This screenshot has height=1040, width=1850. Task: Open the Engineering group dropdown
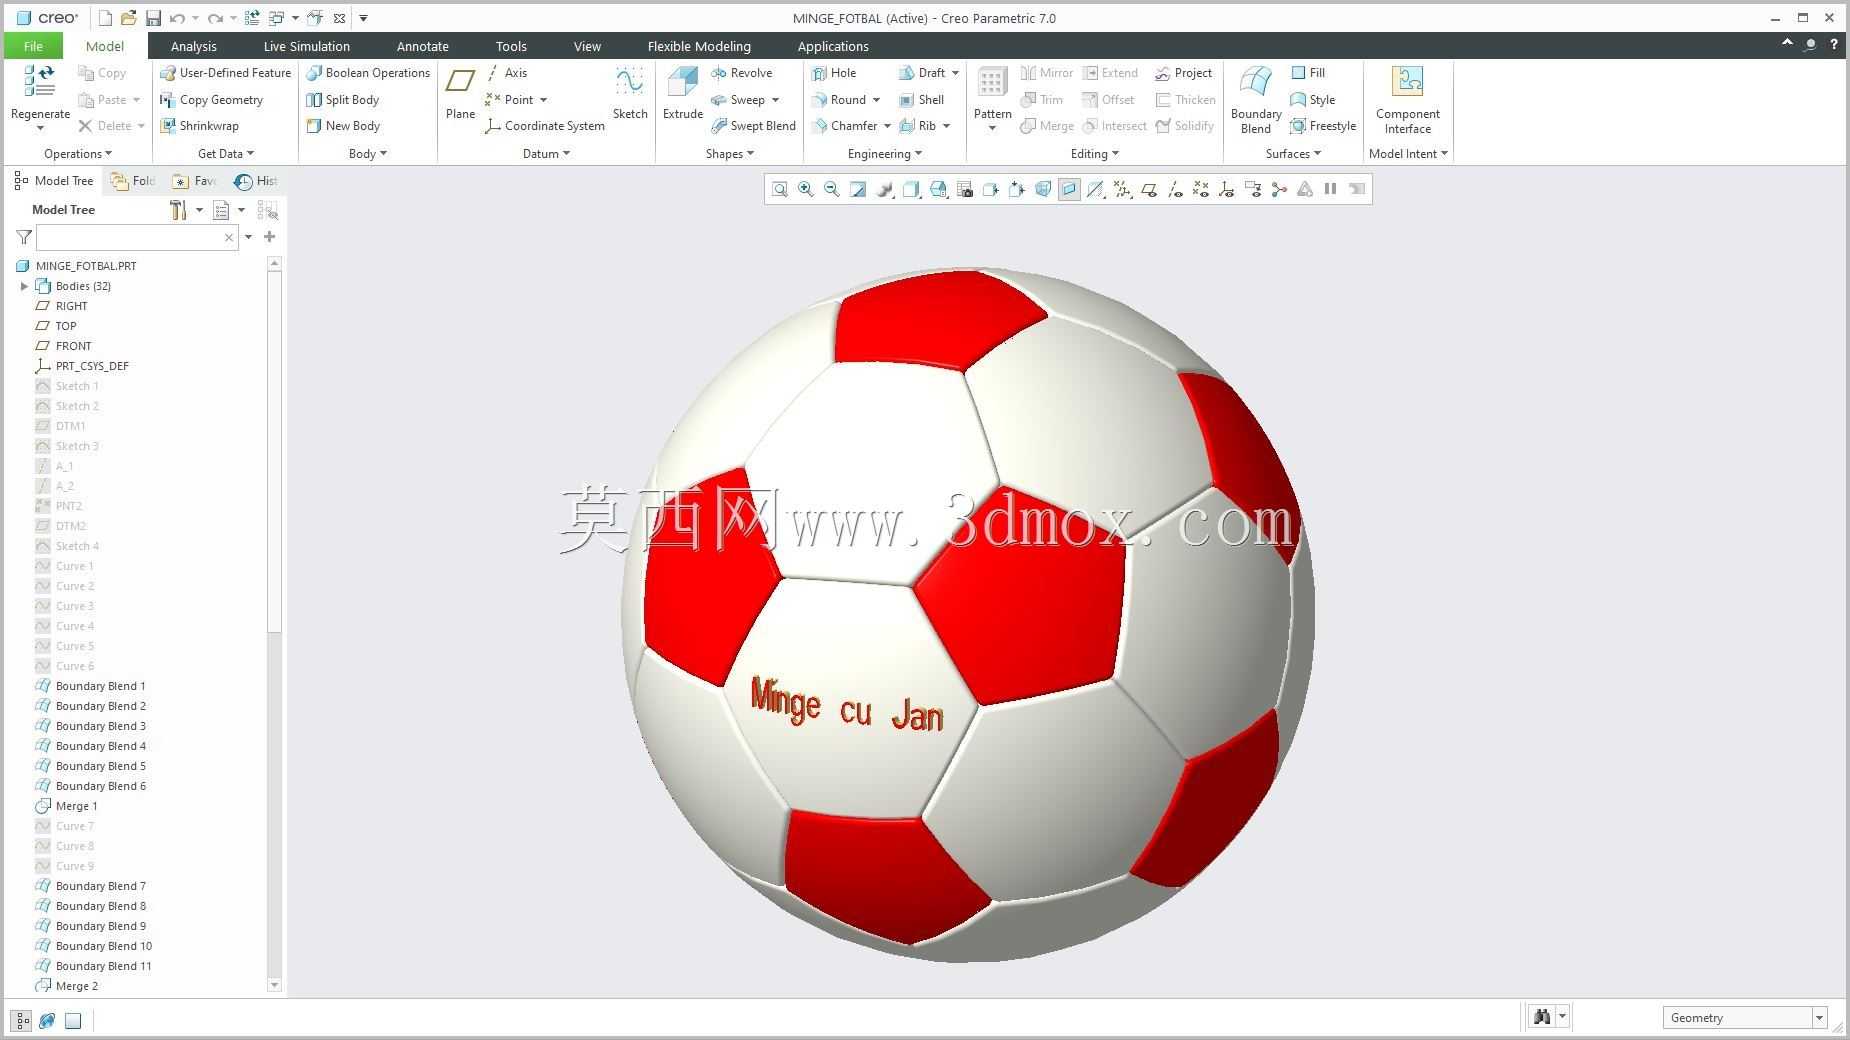[885, 154]
